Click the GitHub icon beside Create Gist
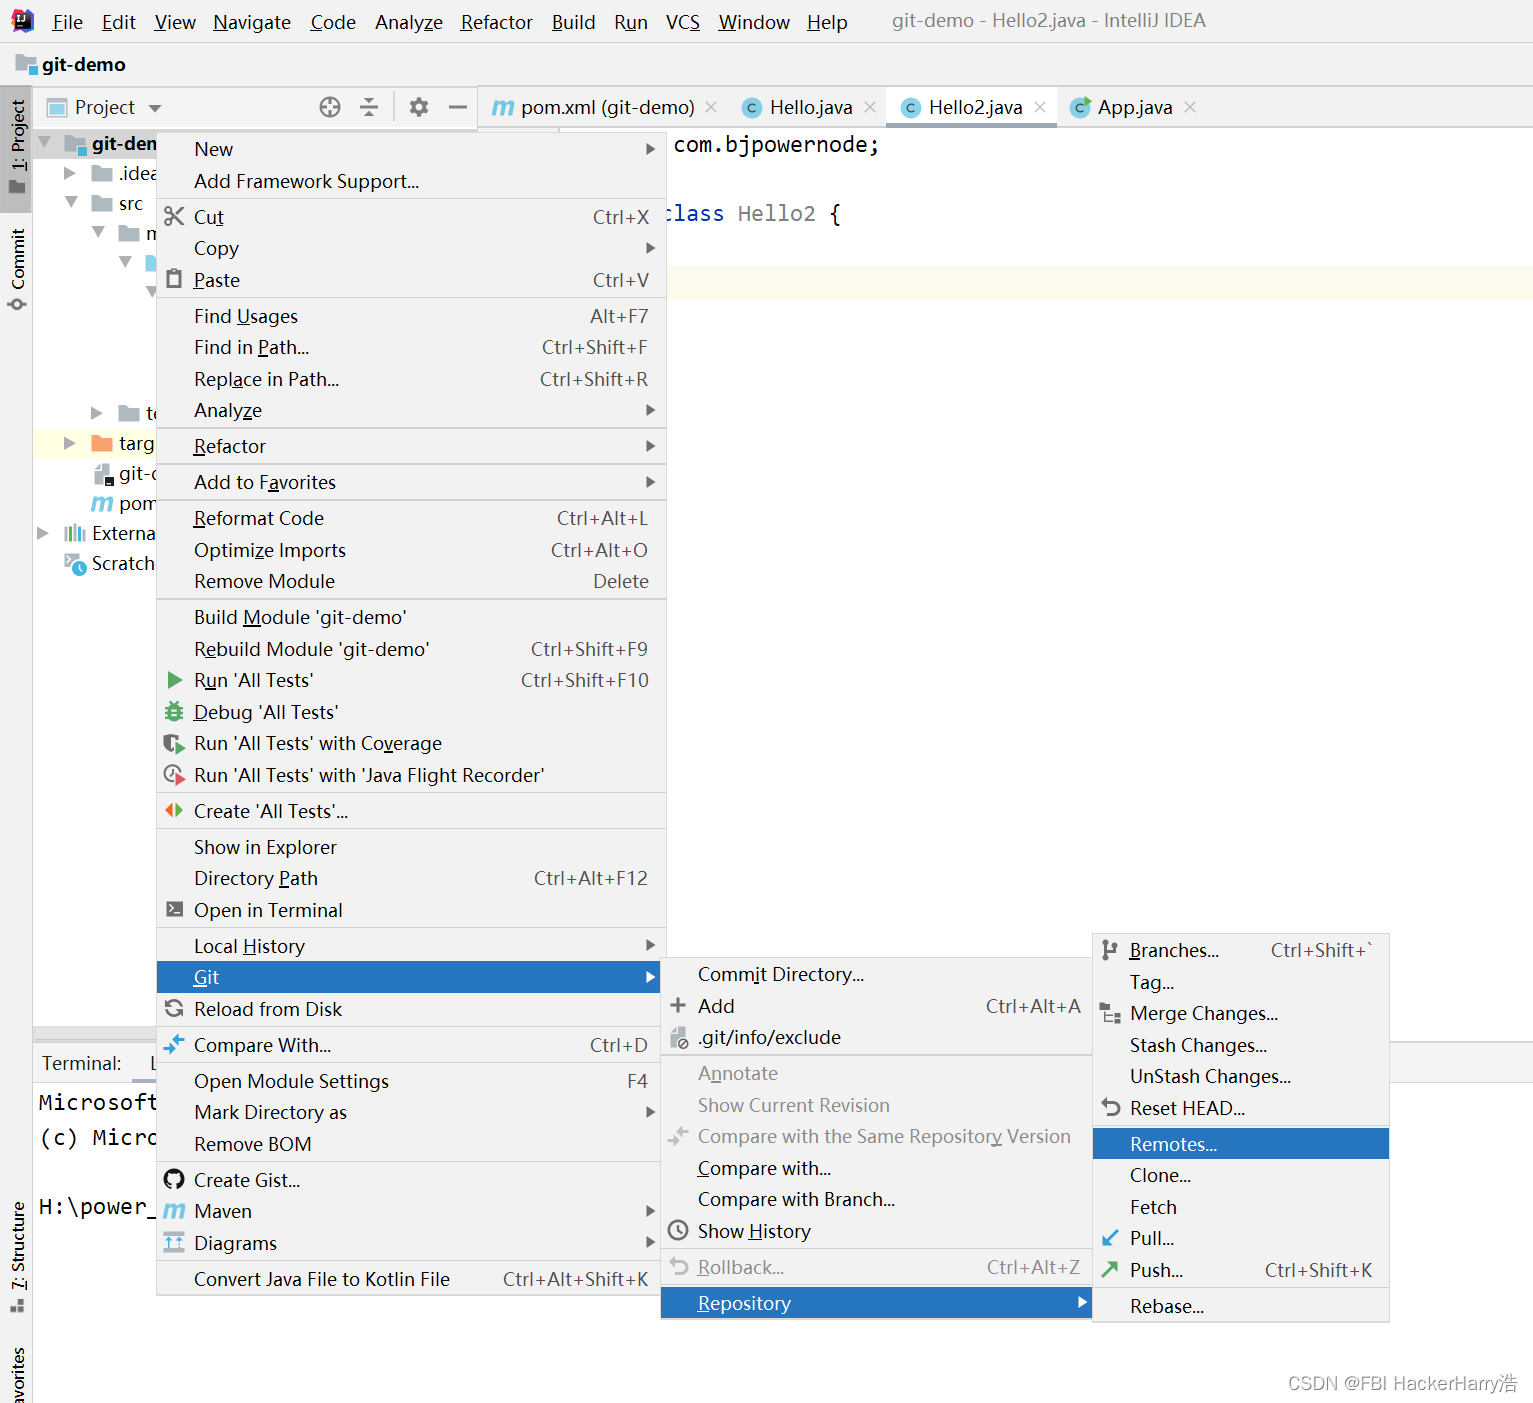This screenshot has width=1533, height=1403. (x=174, y=1180)
